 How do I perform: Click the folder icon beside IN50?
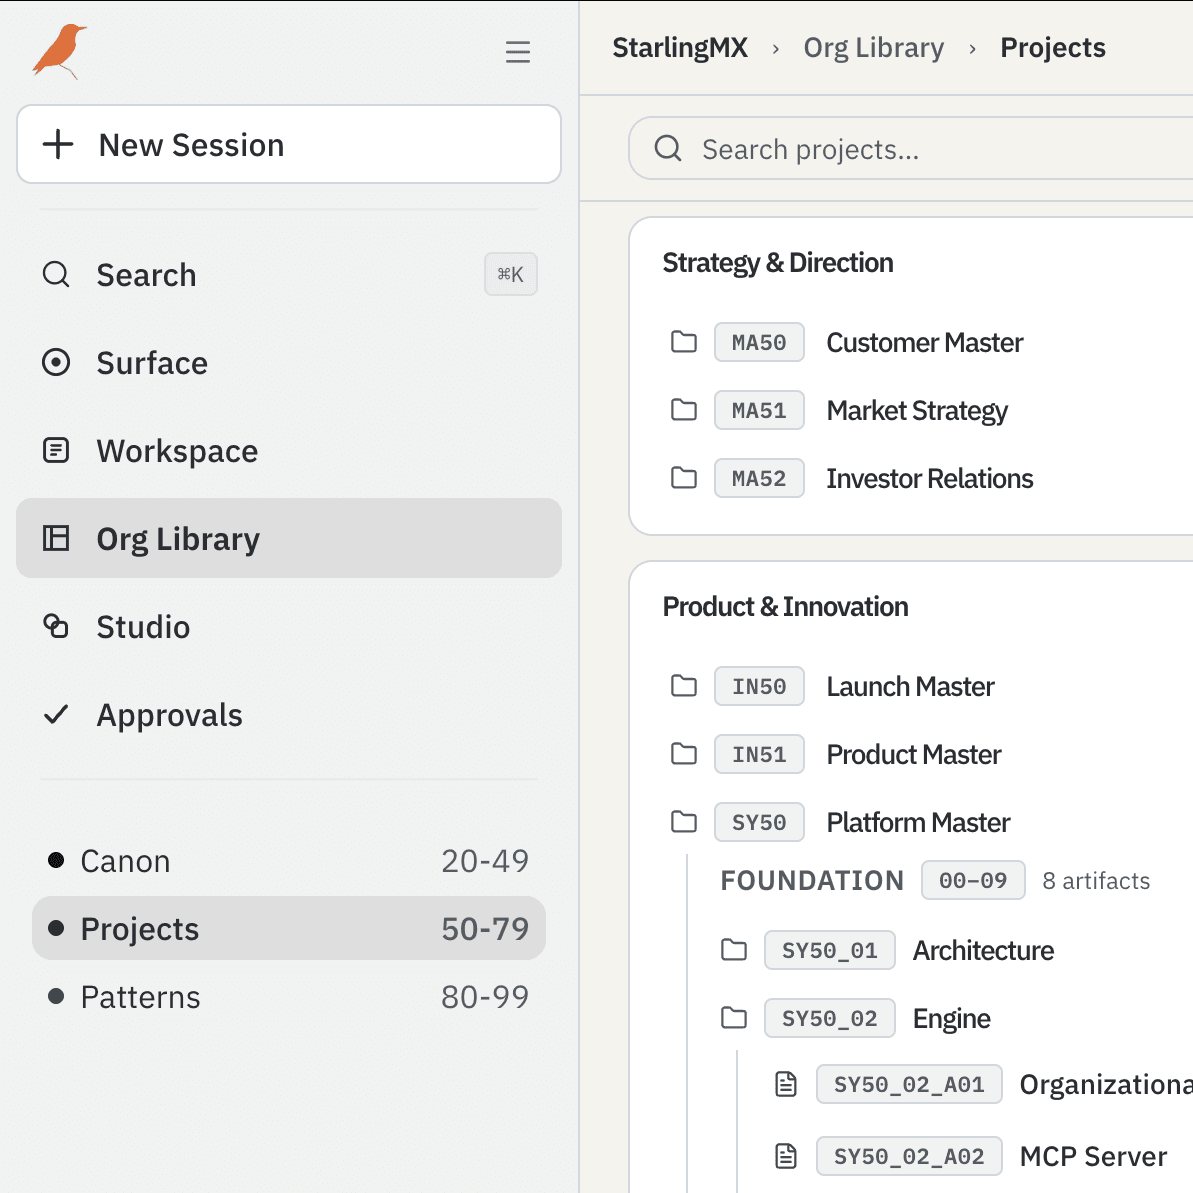(684, 686)
